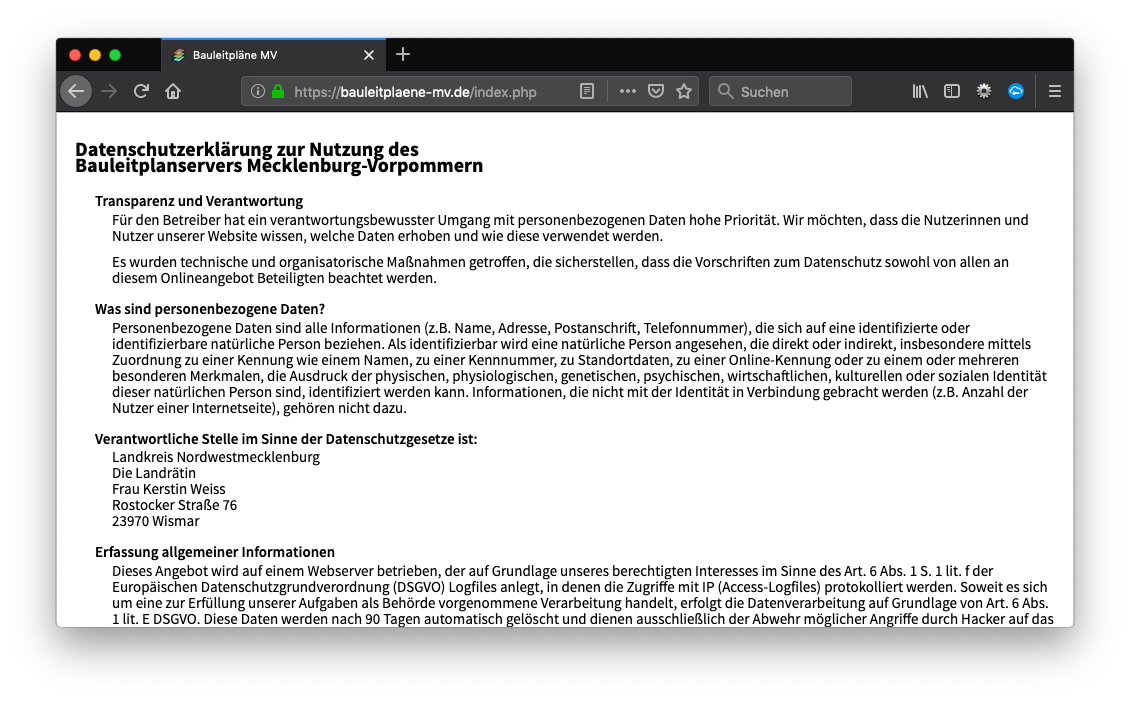Click the back navigation arrow

(x=76, y=91)
